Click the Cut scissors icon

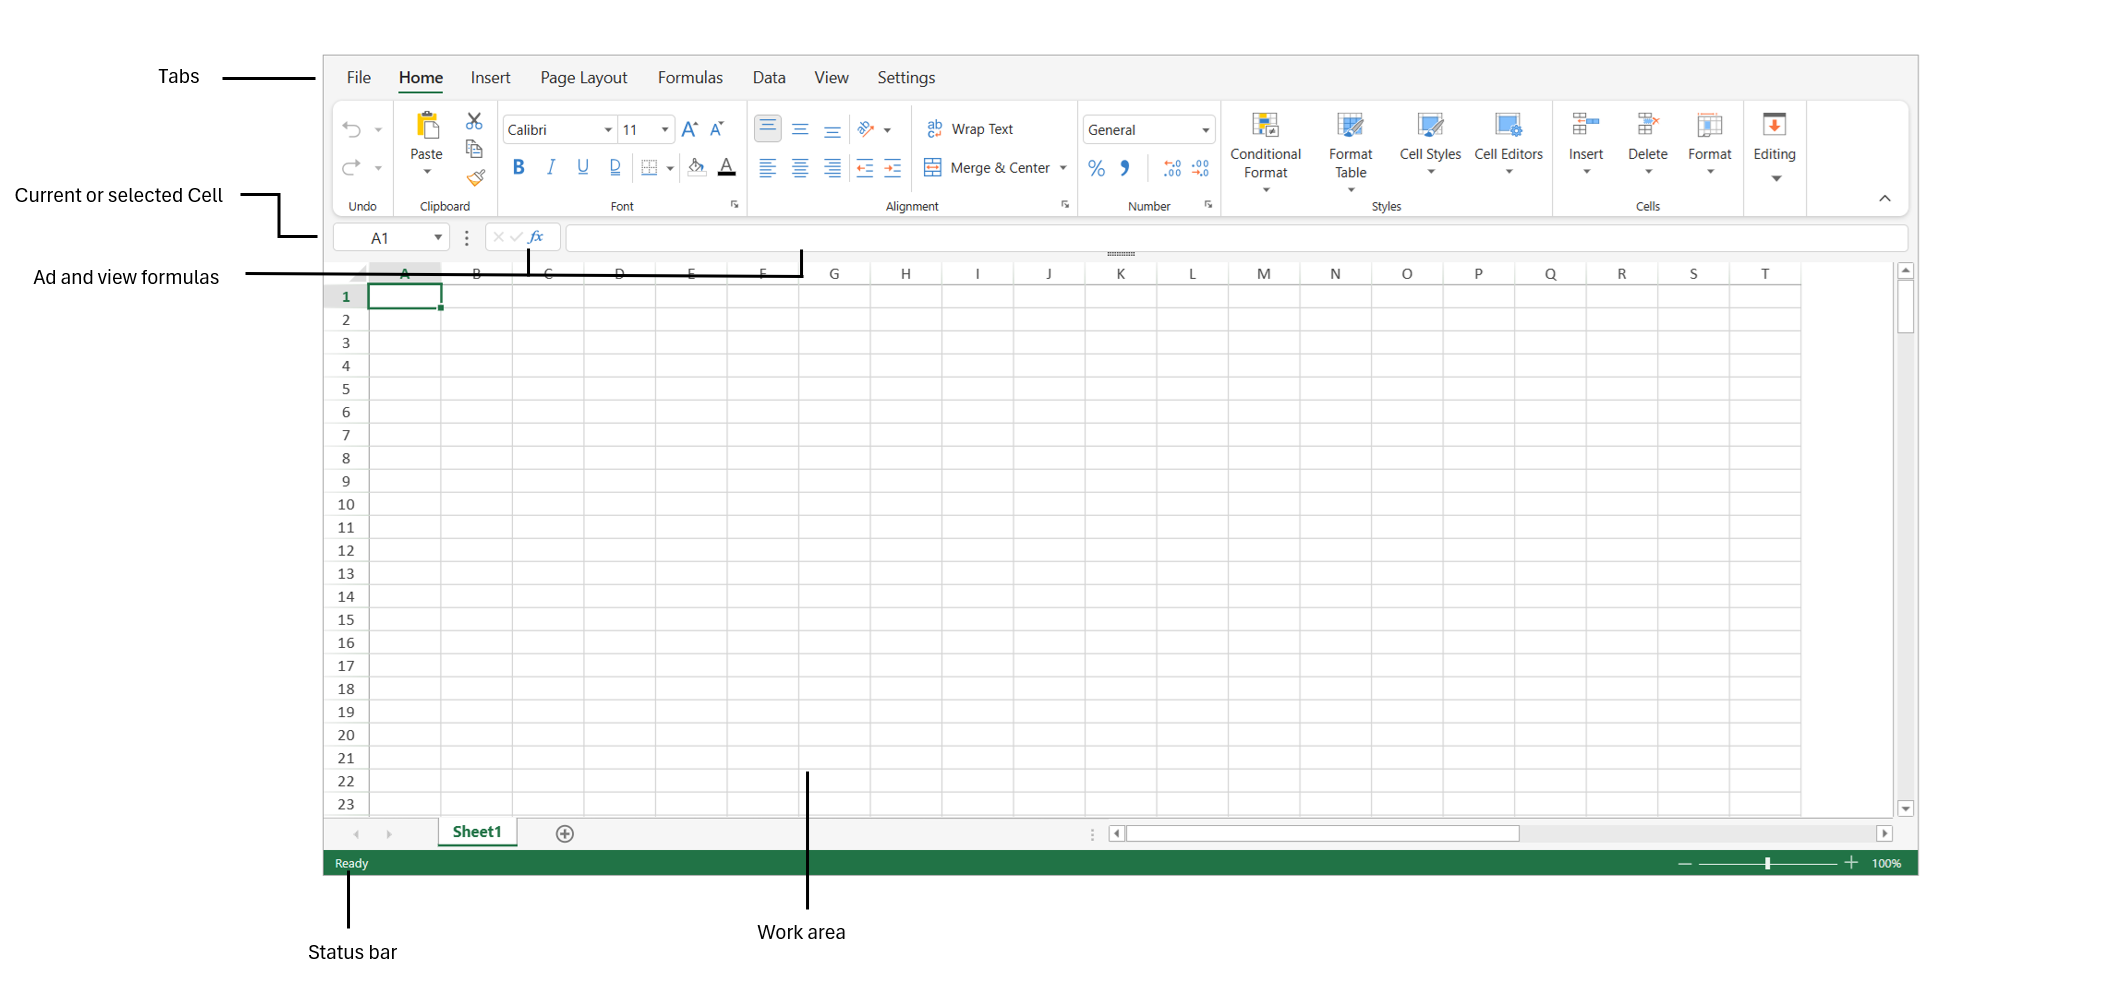coord(474,121)
